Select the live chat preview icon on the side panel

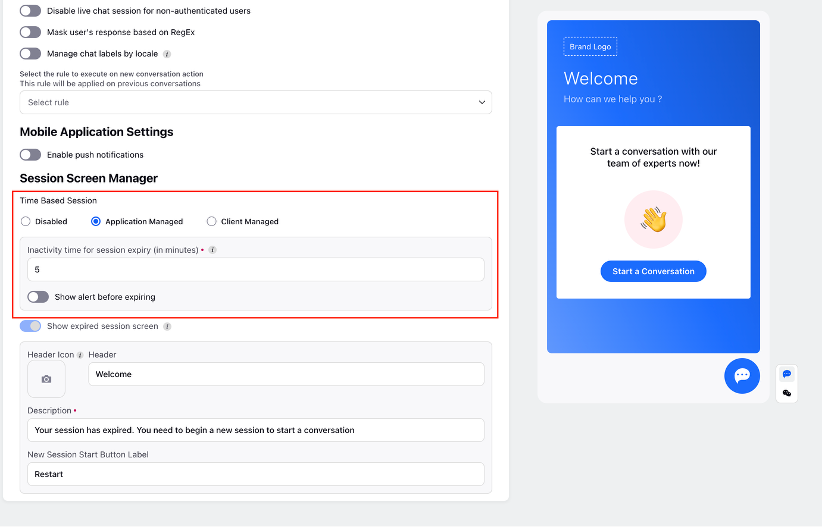[786, 374]
